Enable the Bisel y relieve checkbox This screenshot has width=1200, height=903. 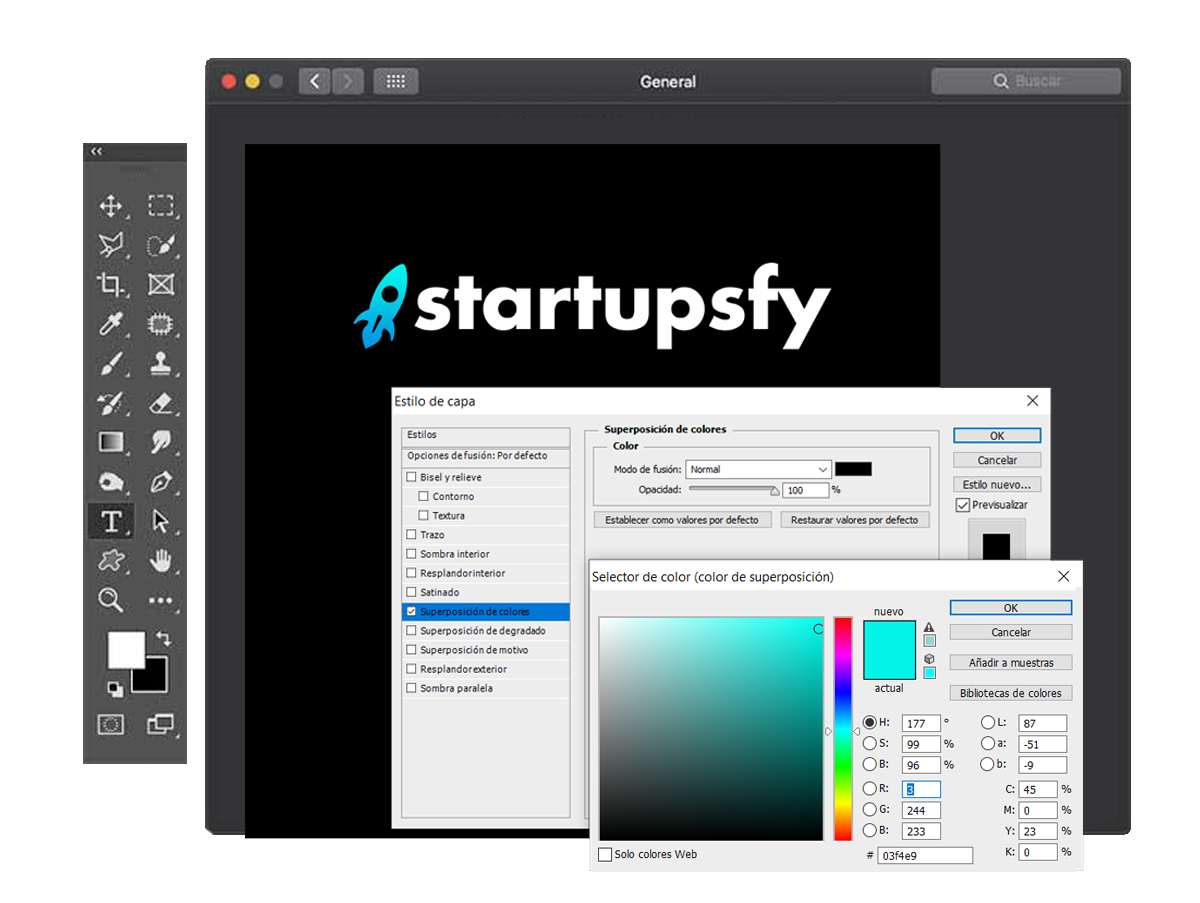(x=412, y=478)
